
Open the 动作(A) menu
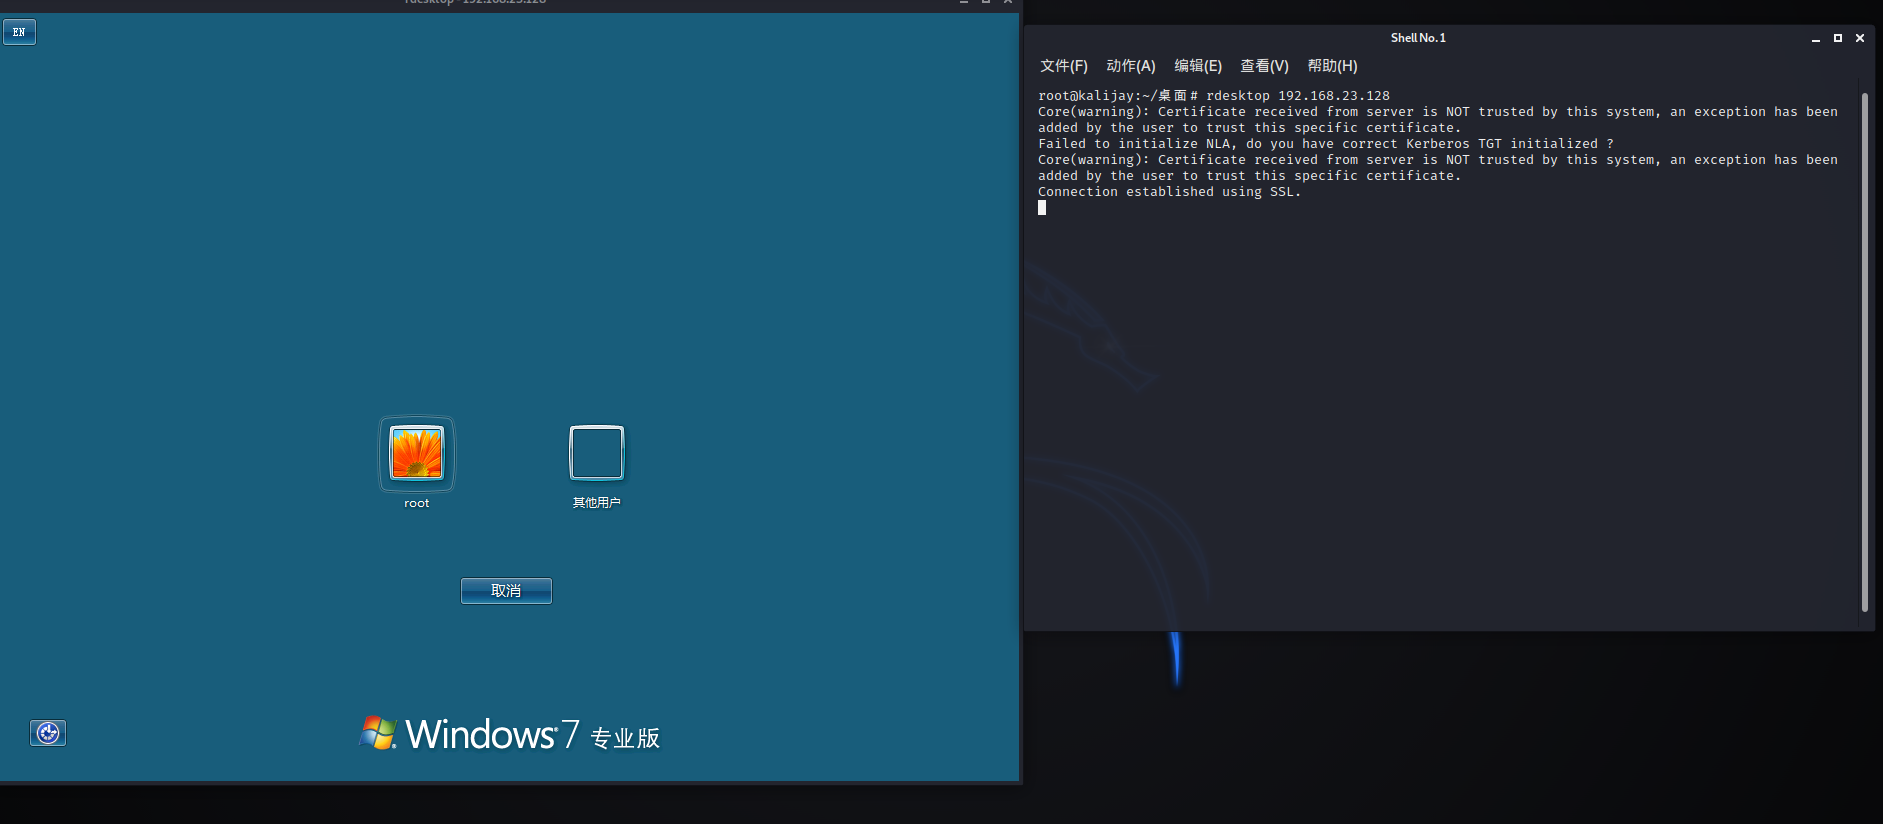1130,66
